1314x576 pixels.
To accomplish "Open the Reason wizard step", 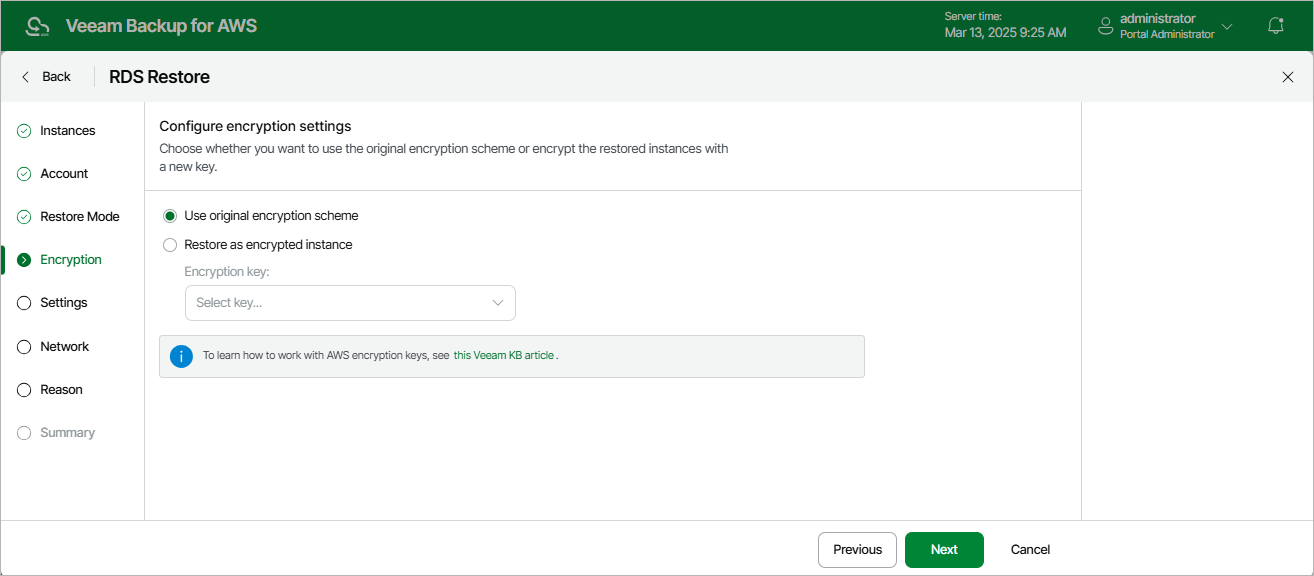I will (x=61, y=390).
